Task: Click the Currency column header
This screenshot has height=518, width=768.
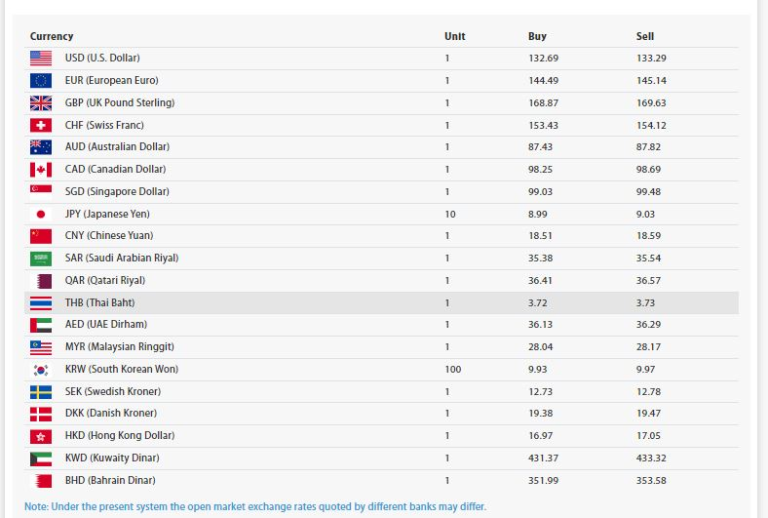Action: coord(52,37)
